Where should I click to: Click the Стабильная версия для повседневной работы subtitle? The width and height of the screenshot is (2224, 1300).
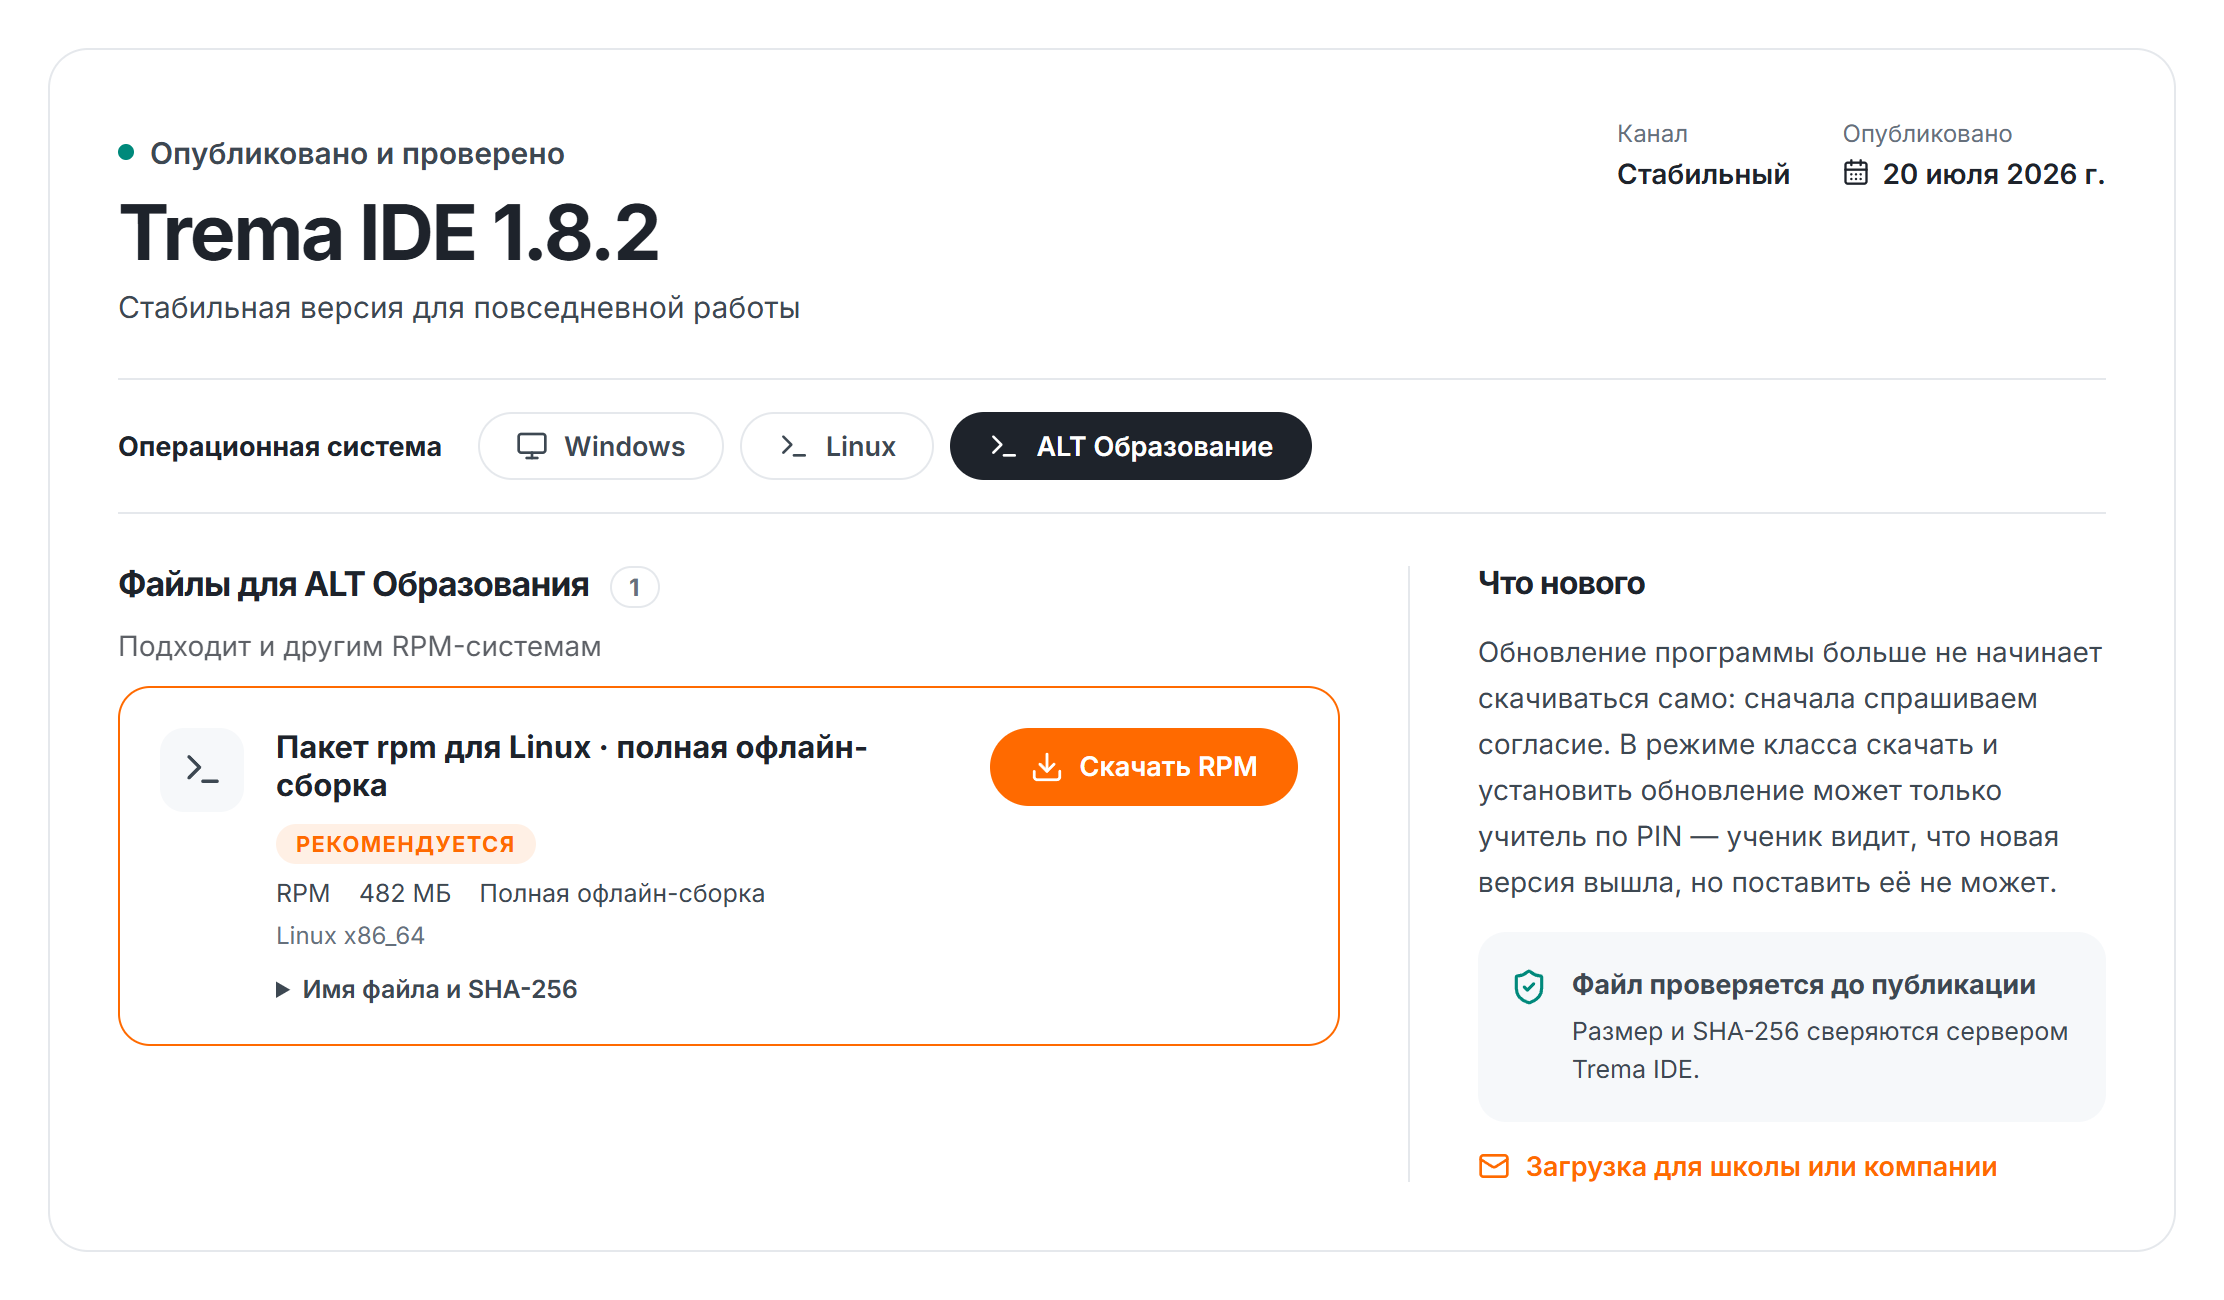point(459,308)
